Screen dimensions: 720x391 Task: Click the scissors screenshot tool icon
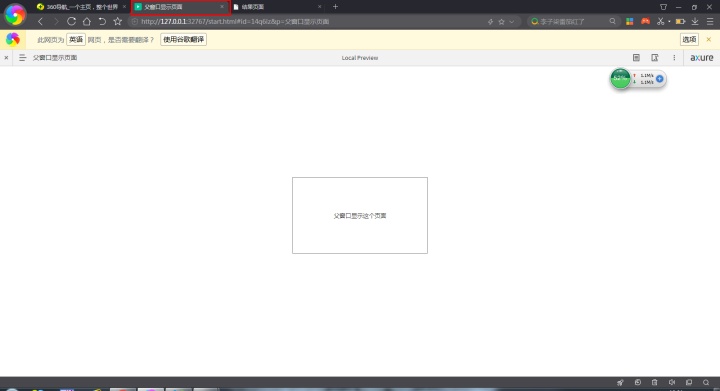pyautogui.click(x=660, y=21)
